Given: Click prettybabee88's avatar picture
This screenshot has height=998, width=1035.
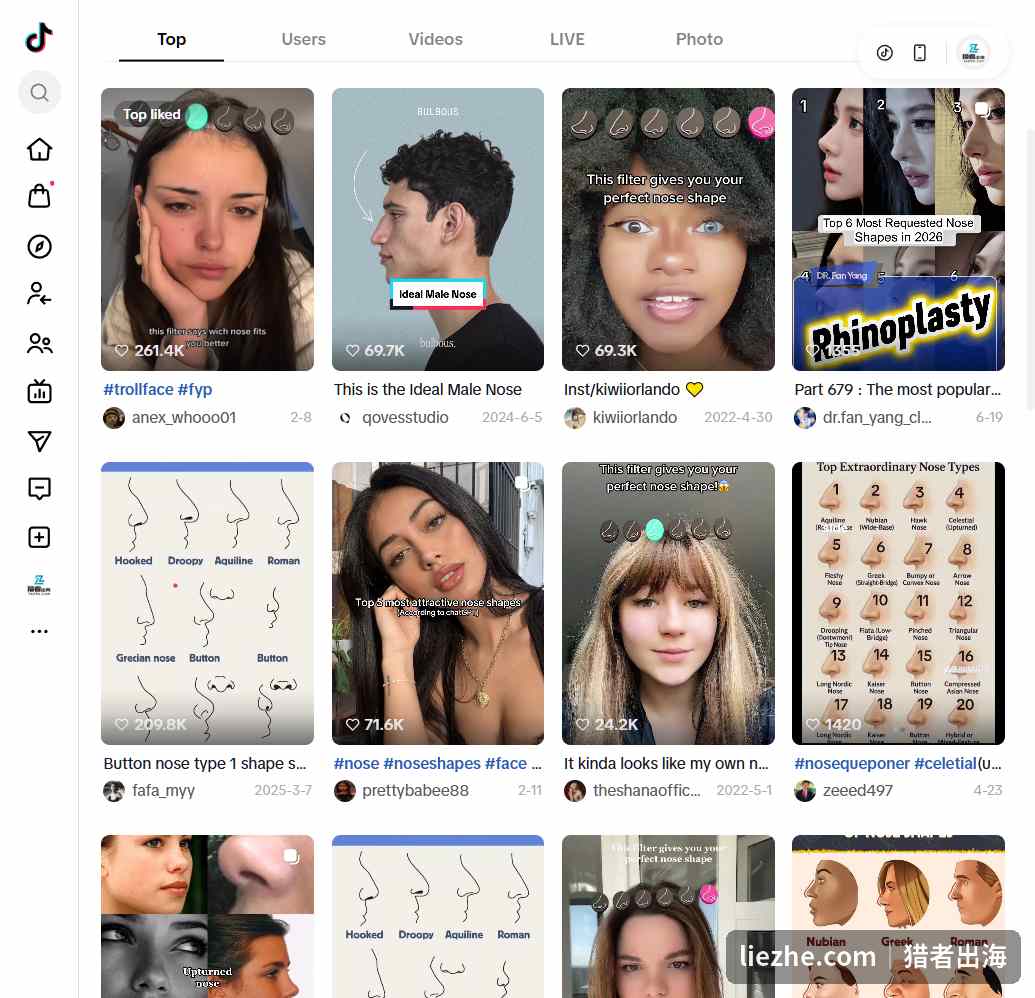Looking at the screenshot, I should (x=345, y=791).
